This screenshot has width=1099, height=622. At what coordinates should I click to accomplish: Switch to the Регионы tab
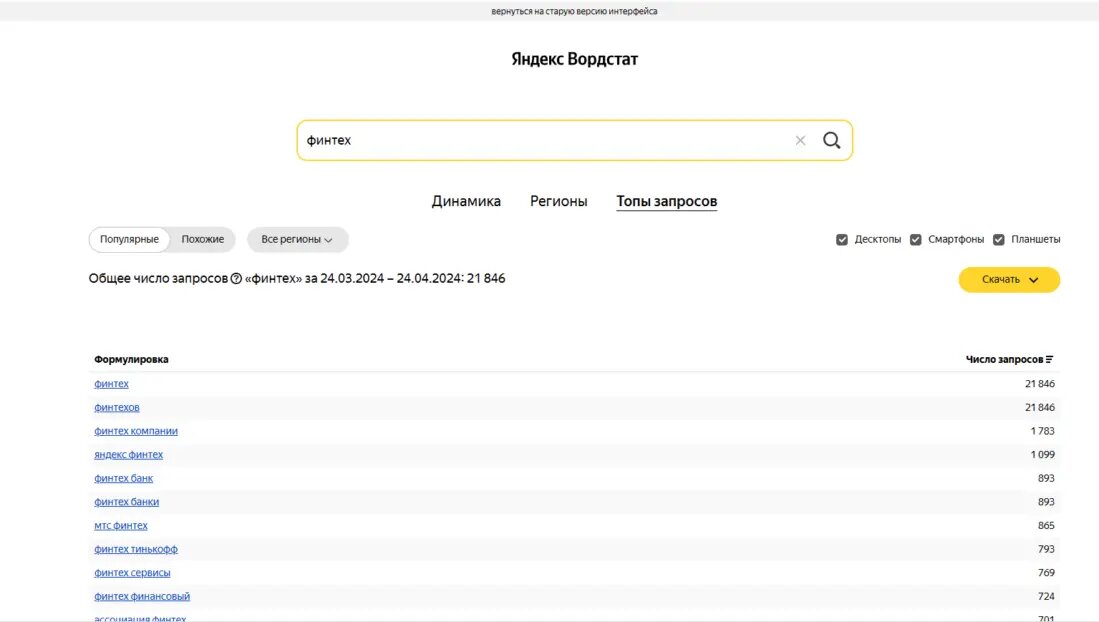[x=559, y=201]
